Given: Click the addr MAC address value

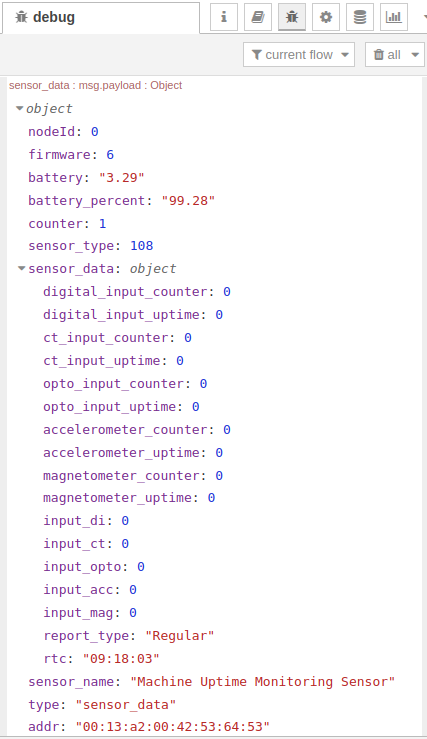Looking at the screenshot, I should (172, 726).
